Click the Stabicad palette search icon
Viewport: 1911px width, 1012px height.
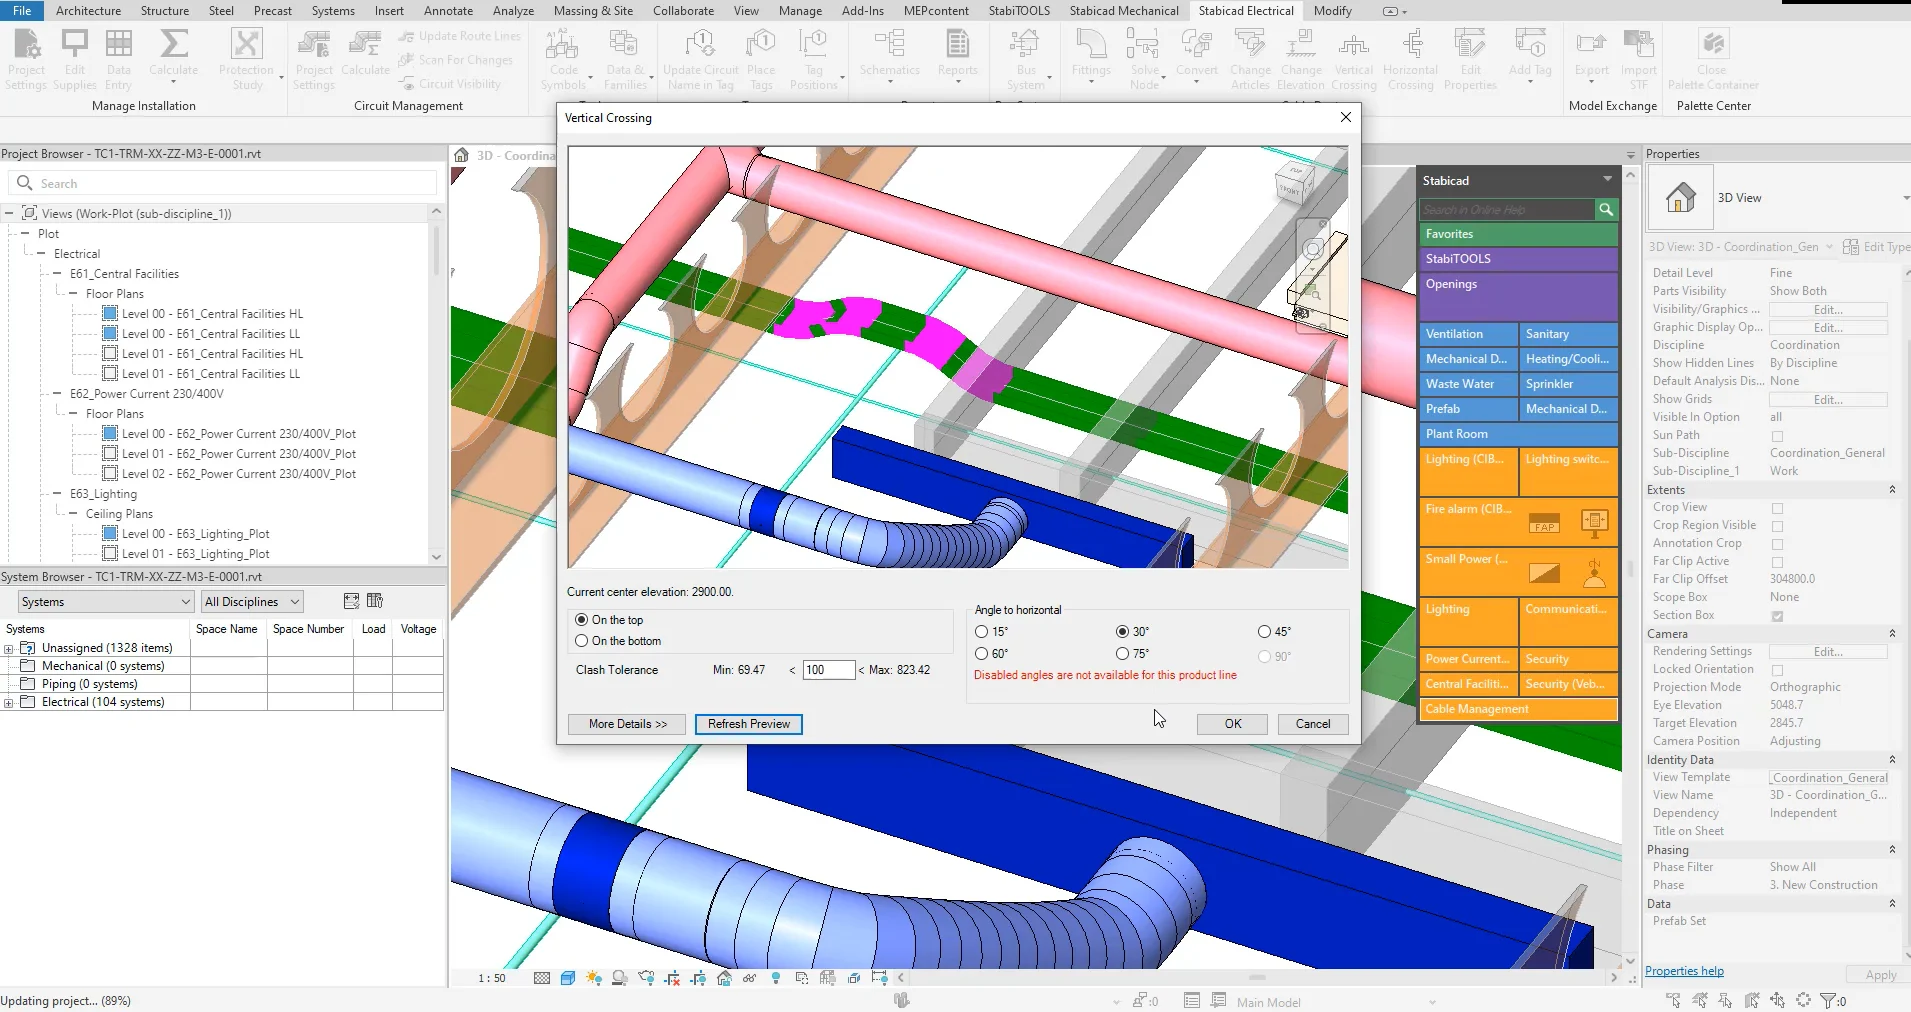1606,209
